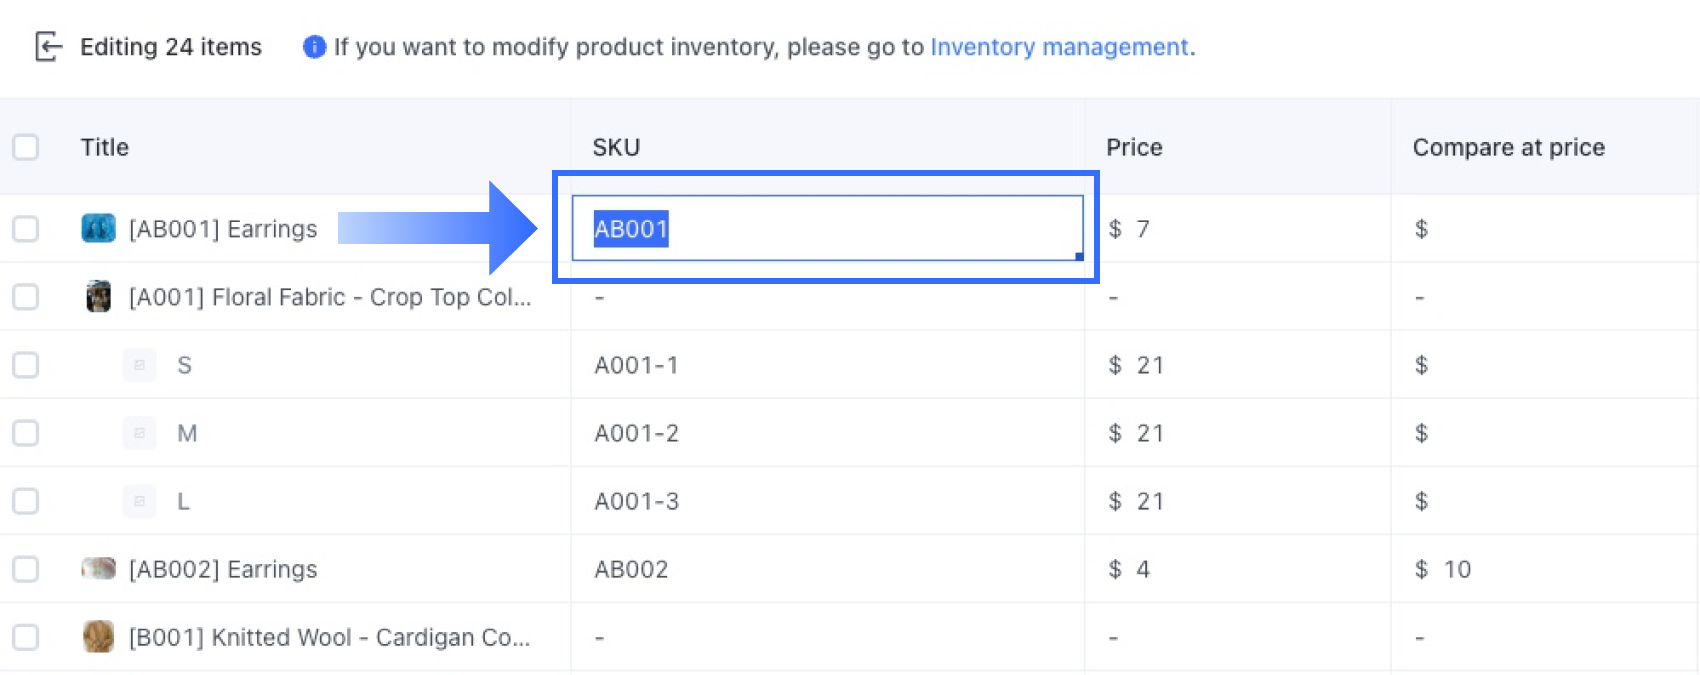Click the price cell for AB002 Earrings
The height and width of the screenshot is (675, 1700).
click(1236, 569)
